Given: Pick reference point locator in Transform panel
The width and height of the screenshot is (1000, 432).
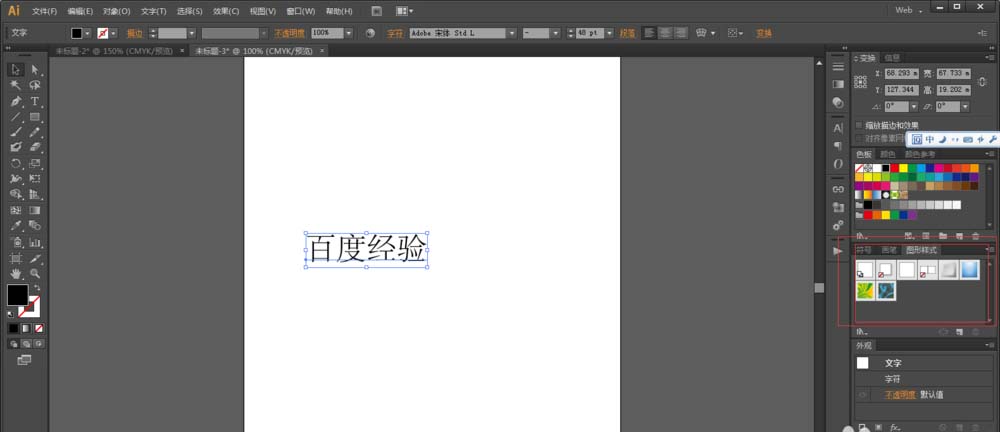Looking at the screenshot, I should pos(860,82).
